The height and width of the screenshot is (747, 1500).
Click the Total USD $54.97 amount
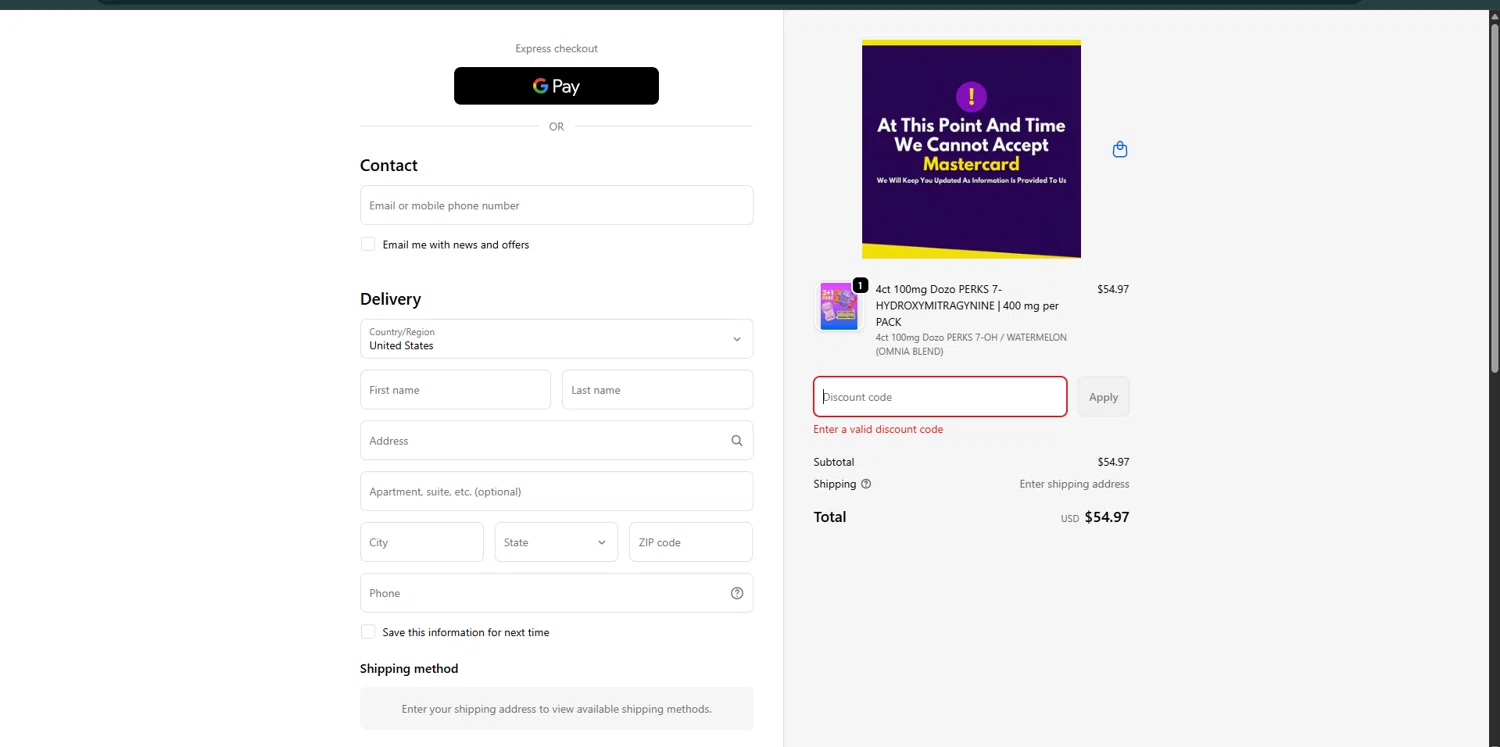(1095, 517)
